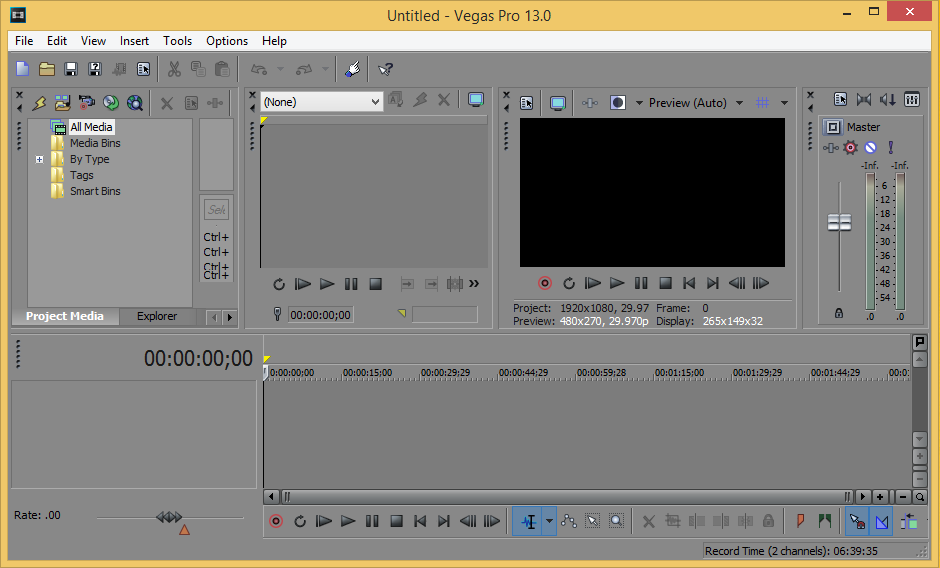Screen dimensions: 940x568
Task: Click the Cut scissors icon
Action: click(x=174, y=69)
